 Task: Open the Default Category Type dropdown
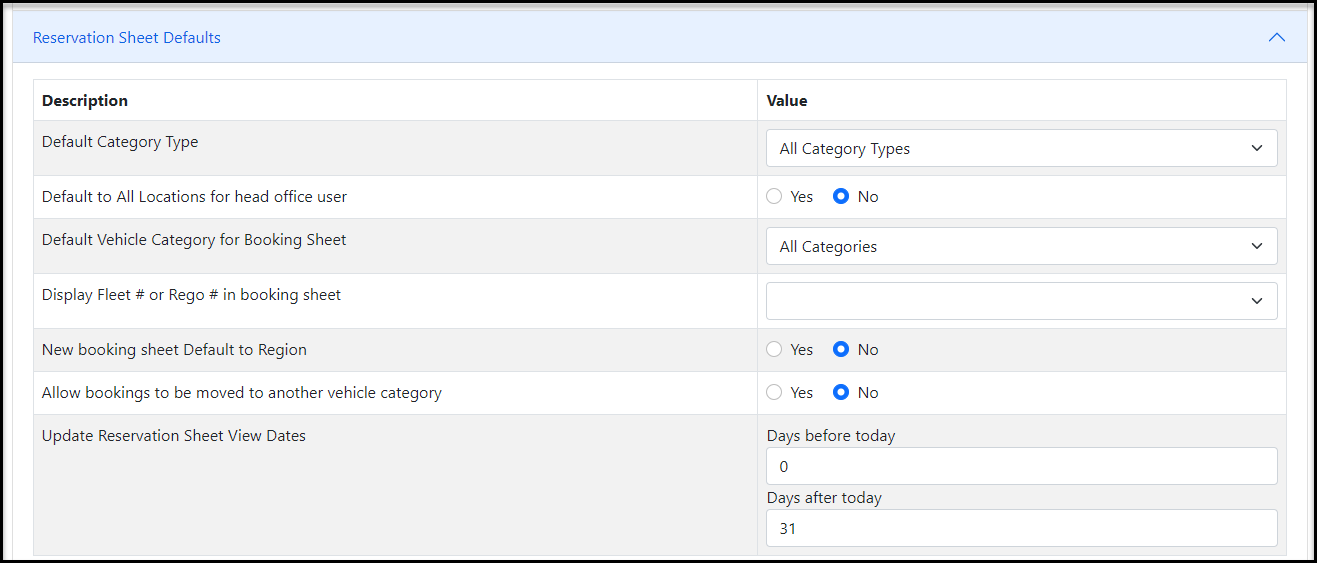1022,148
